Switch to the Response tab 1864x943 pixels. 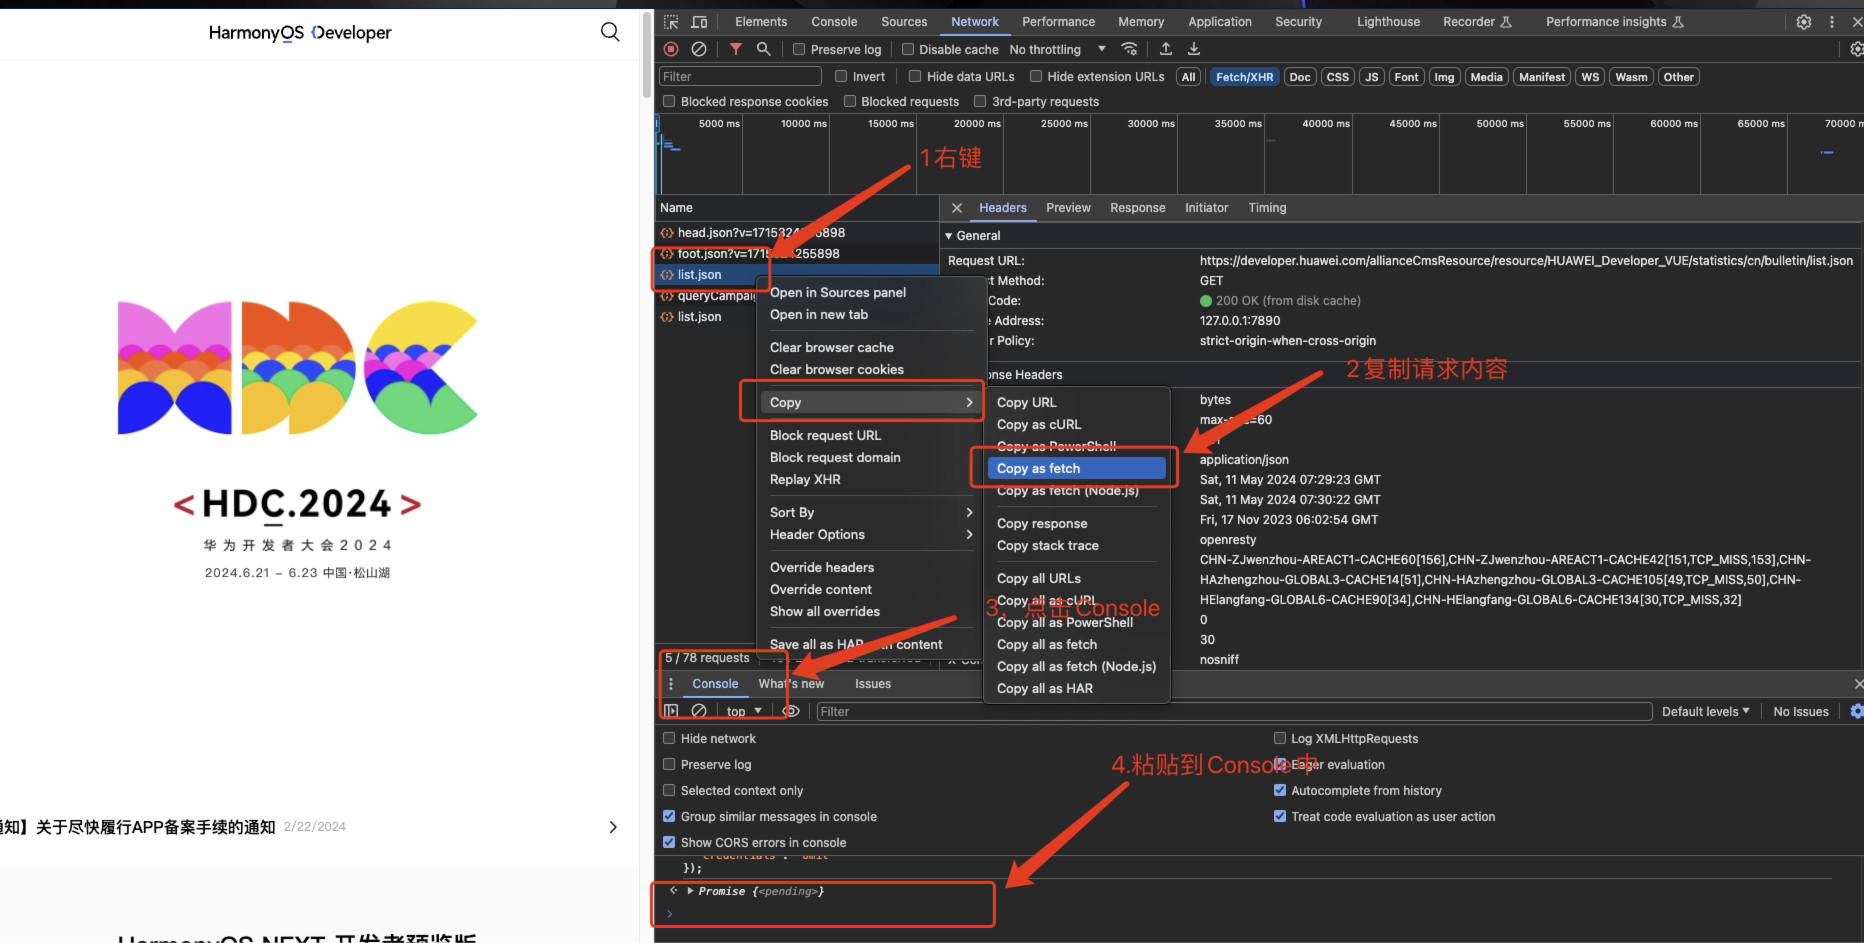(1137, 208)
